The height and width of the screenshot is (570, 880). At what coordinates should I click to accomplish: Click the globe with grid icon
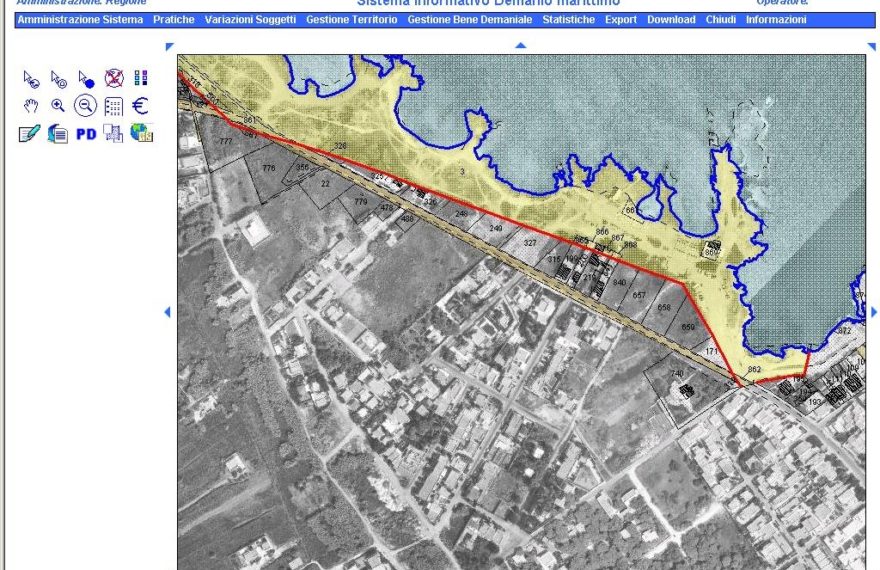point(141,134)
